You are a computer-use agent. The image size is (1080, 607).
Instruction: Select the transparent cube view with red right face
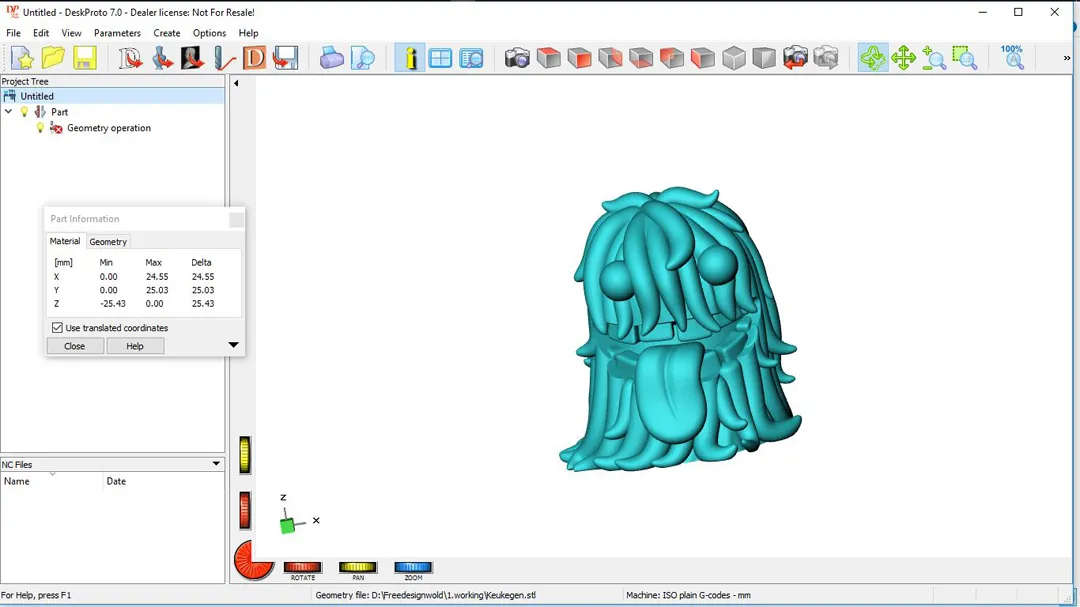[x=610, y=58]
